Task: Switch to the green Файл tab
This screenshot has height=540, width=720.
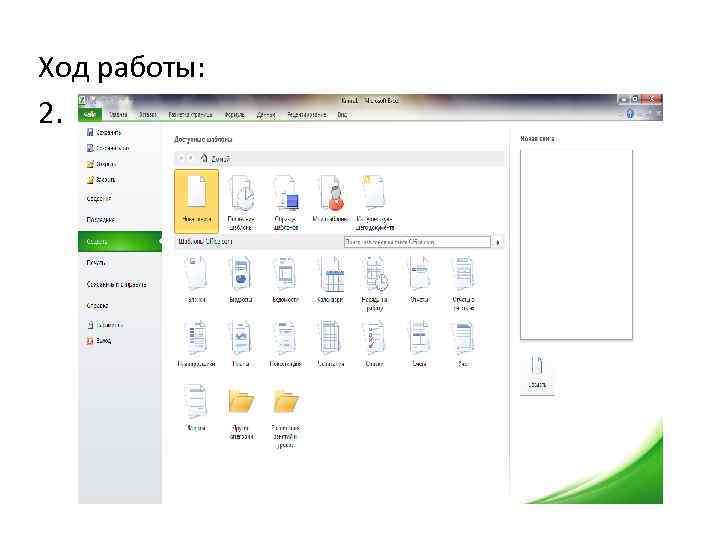Action: pos(90,114)
